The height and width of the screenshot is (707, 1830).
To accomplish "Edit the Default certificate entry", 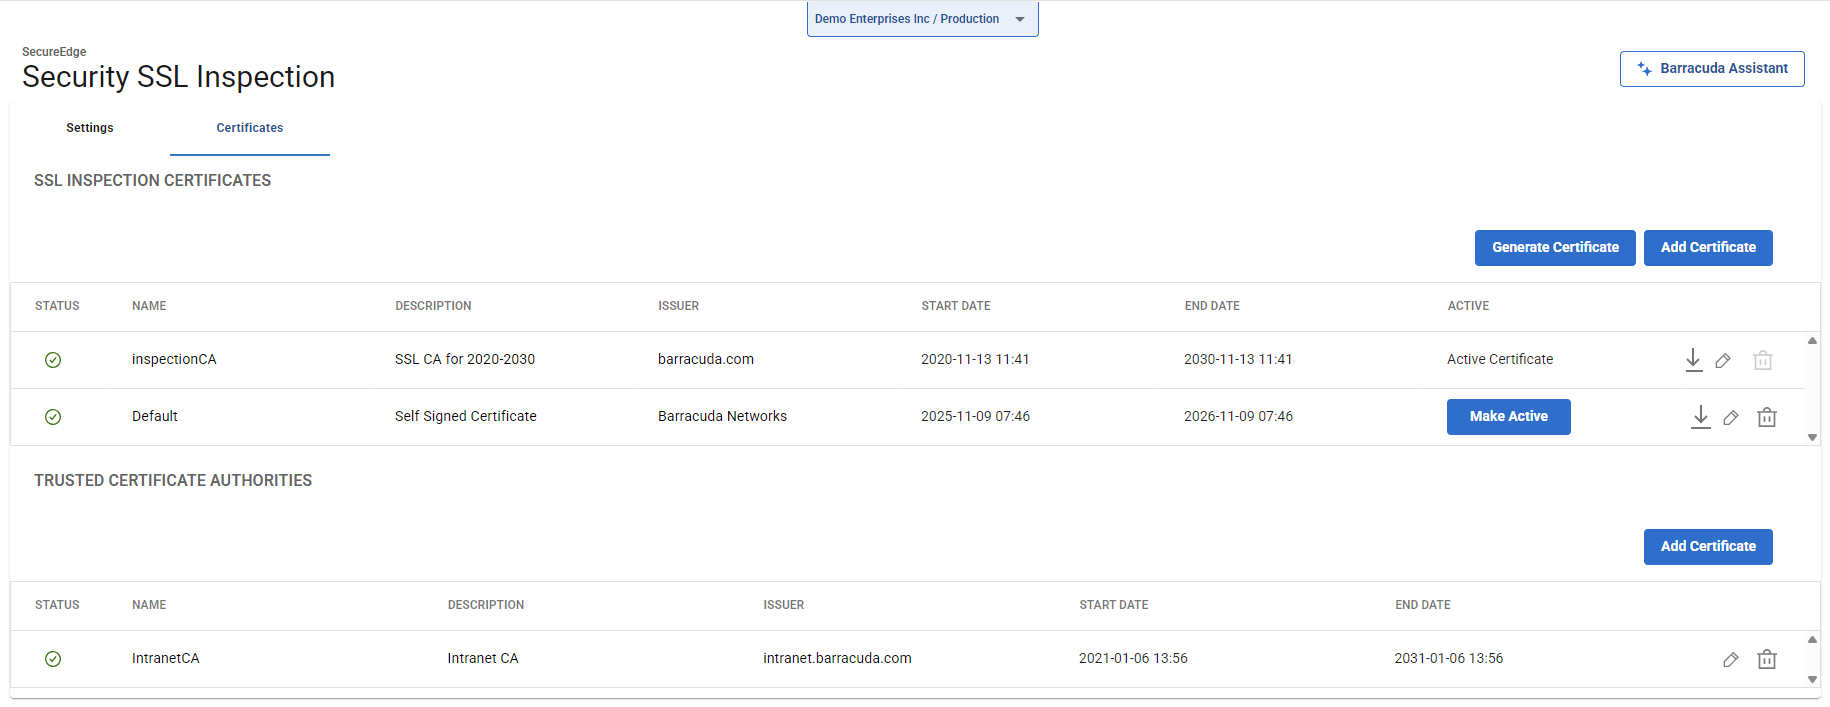I will 1731,418.
